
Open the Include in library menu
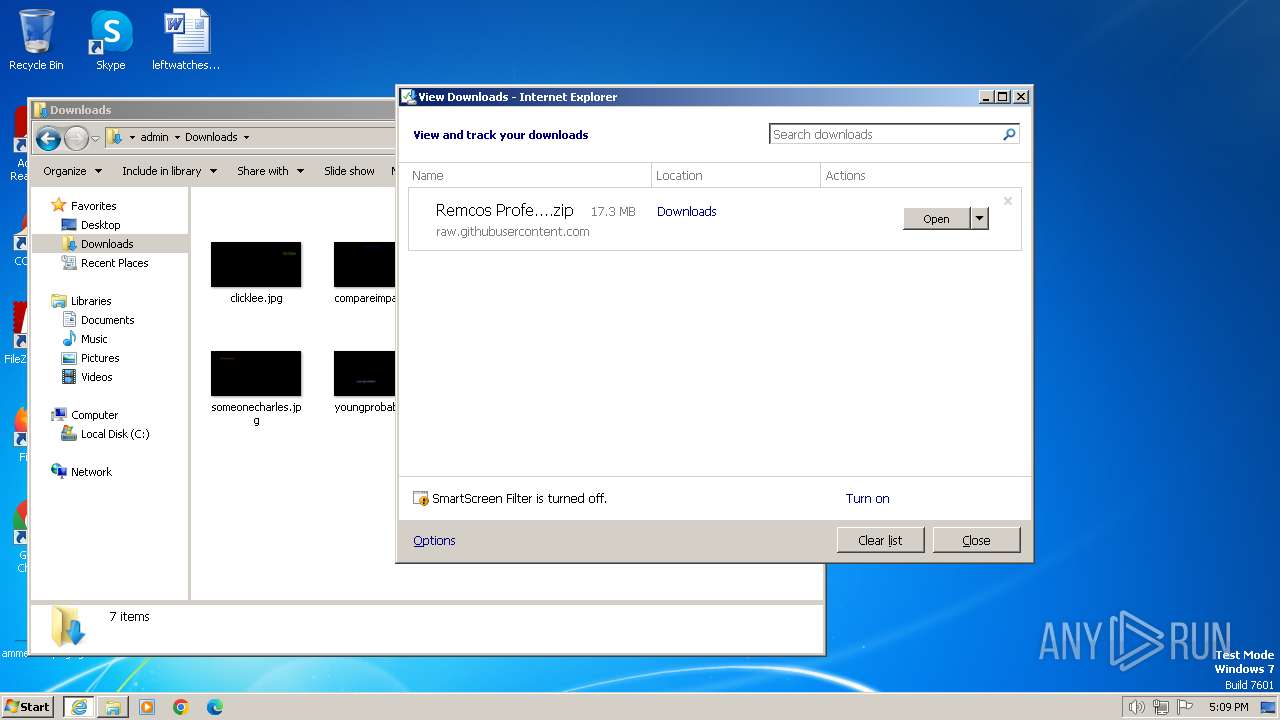point(169,171)
